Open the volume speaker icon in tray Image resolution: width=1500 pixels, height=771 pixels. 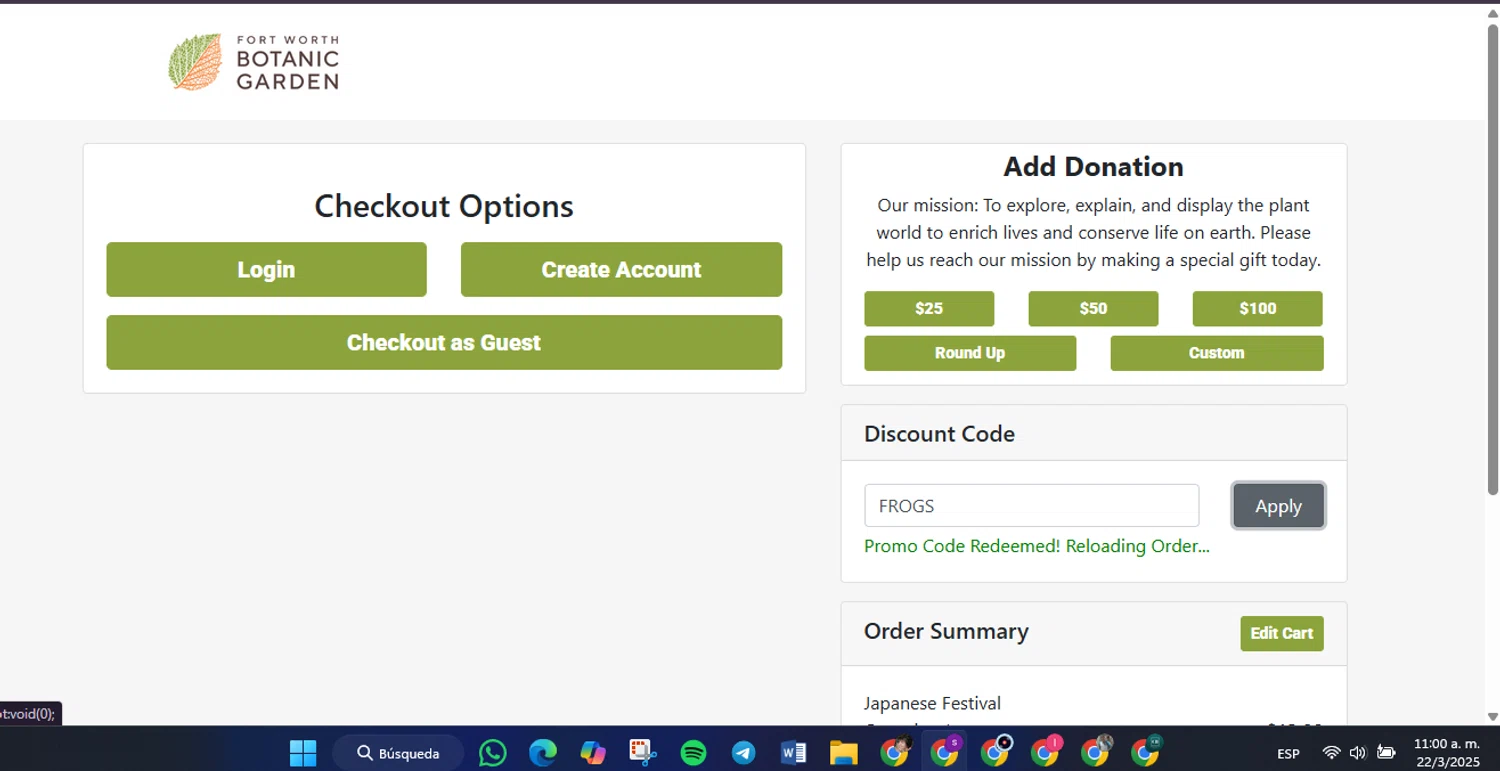(1357, 753)
